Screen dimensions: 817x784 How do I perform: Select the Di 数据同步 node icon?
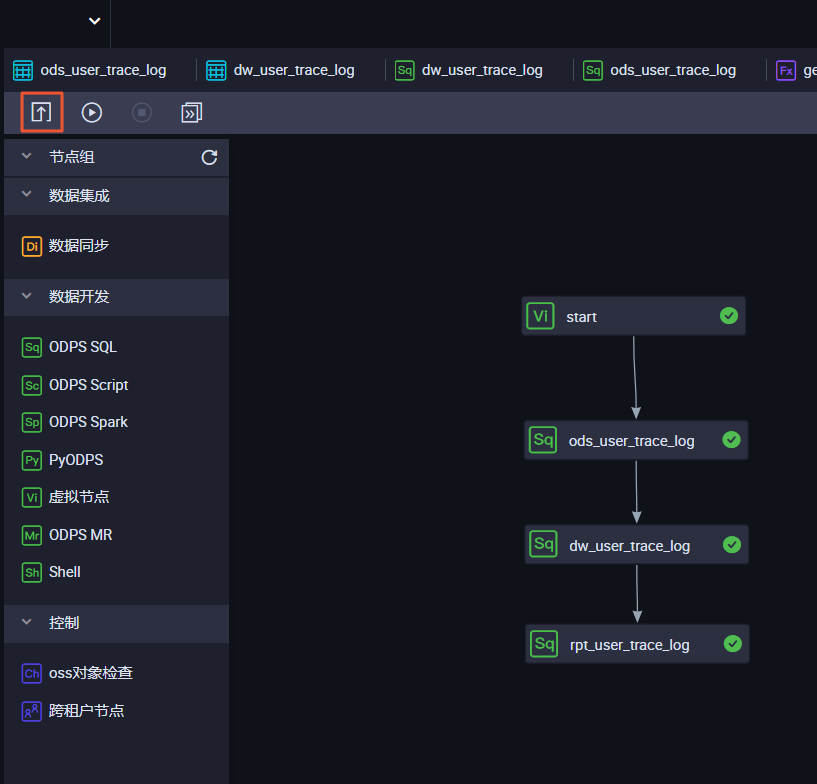32,246
